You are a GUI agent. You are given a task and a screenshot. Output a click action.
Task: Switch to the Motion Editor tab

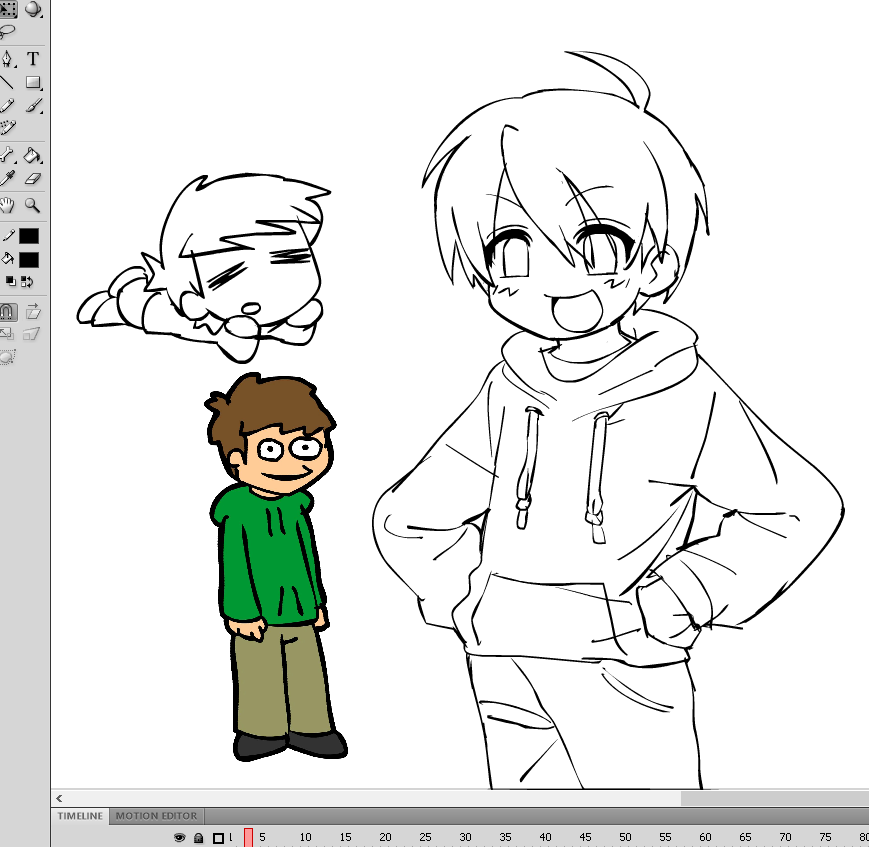[x=156, y=816]
